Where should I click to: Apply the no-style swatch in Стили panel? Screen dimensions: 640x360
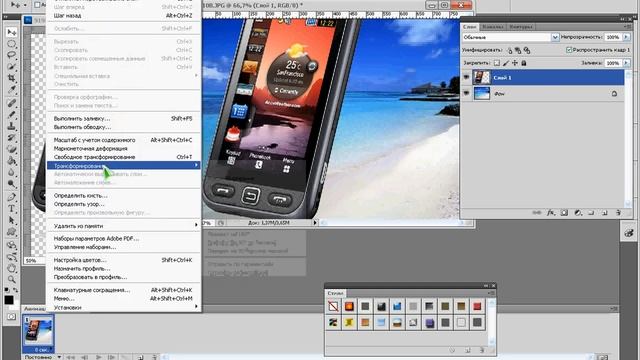(x=333, y=306)
